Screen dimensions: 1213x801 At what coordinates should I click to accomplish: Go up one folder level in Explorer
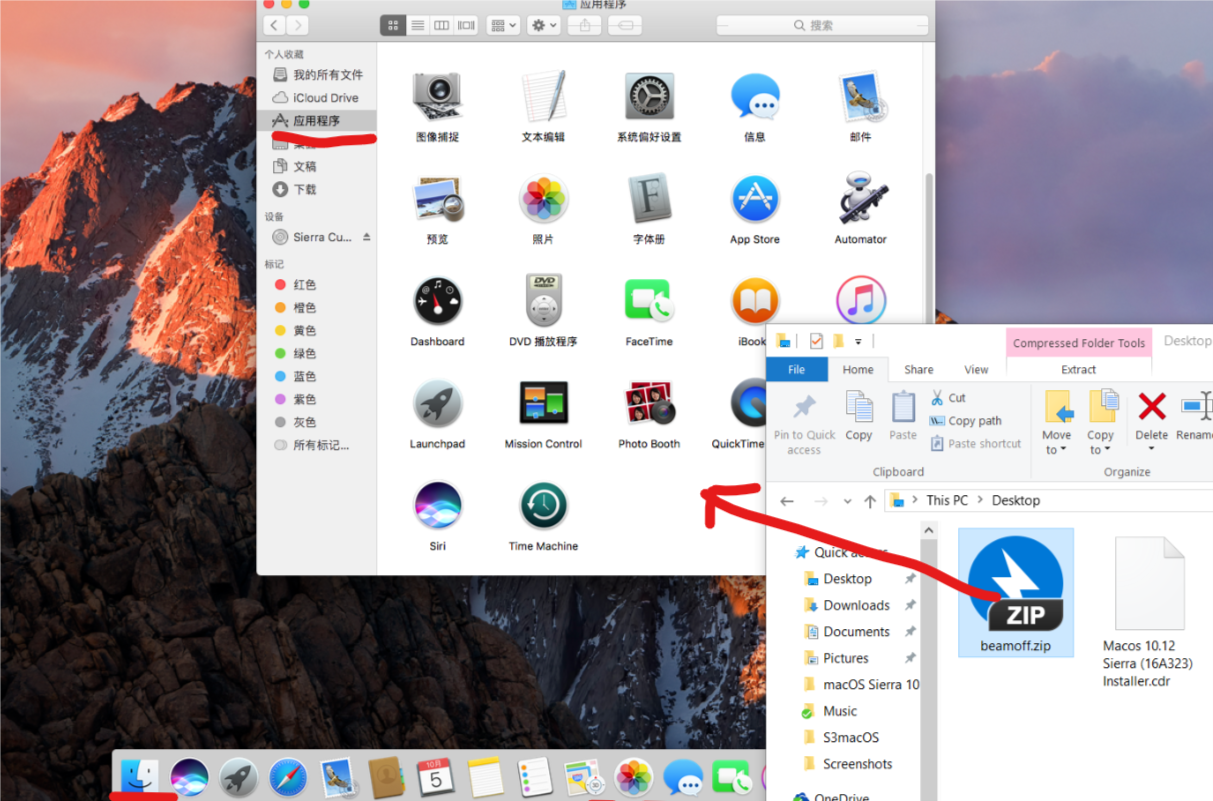[x=870, y=501]
